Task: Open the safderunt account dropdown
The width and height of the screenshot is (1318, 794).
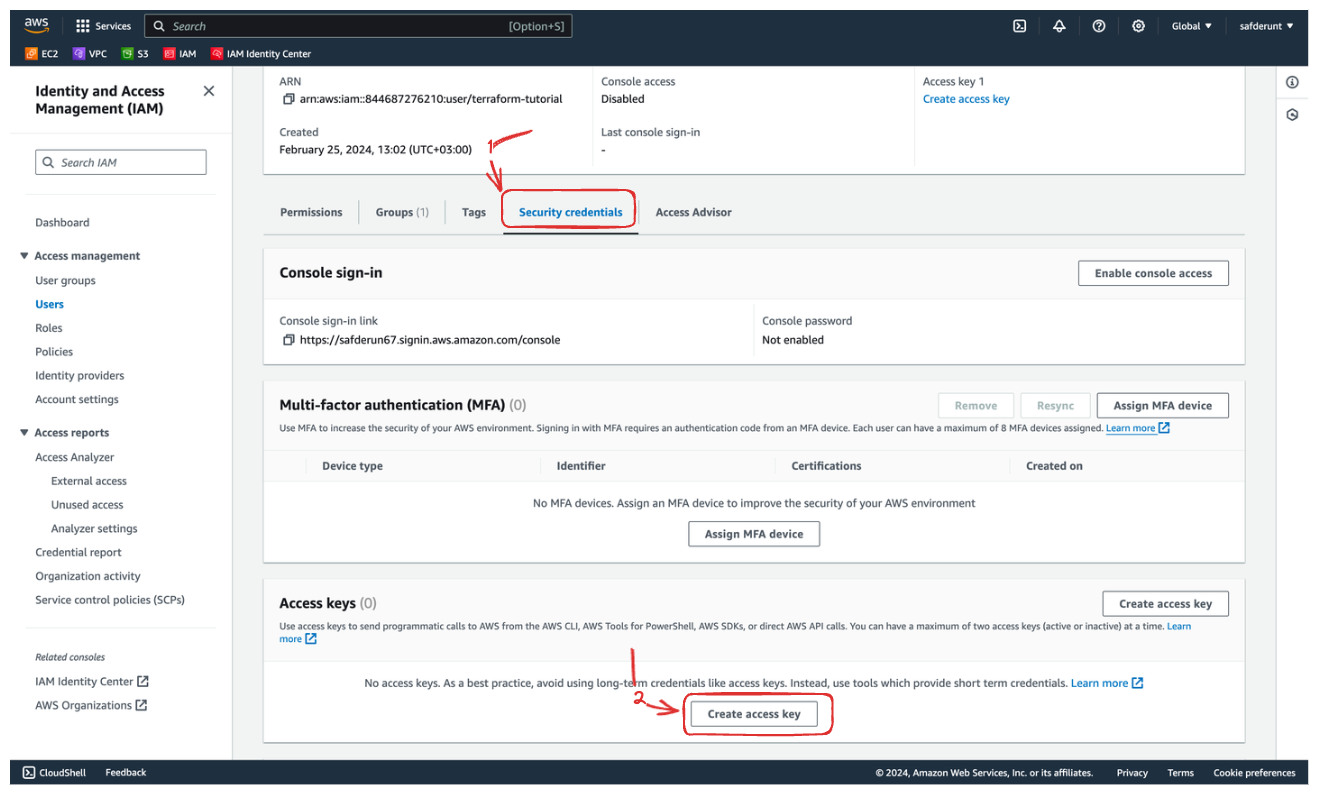Action: click(1266, 26)
